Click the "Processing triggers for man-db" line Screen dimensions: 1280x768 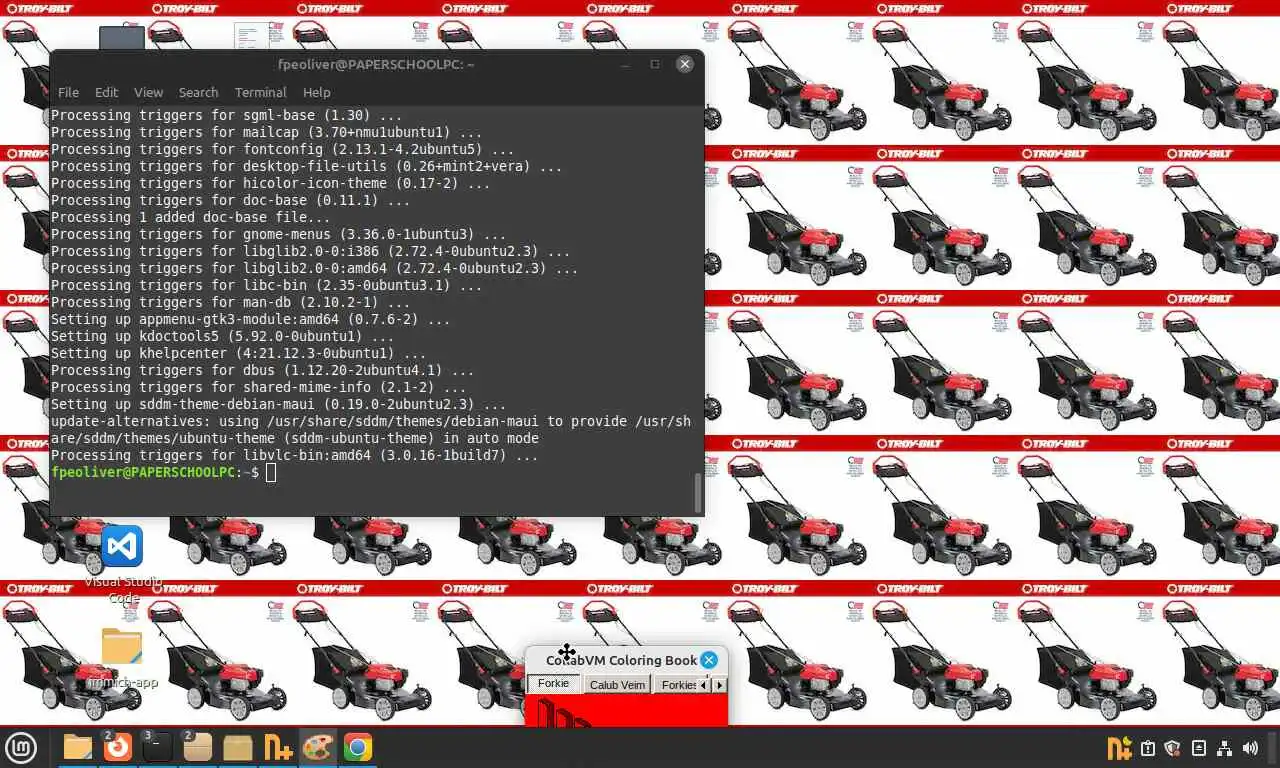click(x=231, y=302)
